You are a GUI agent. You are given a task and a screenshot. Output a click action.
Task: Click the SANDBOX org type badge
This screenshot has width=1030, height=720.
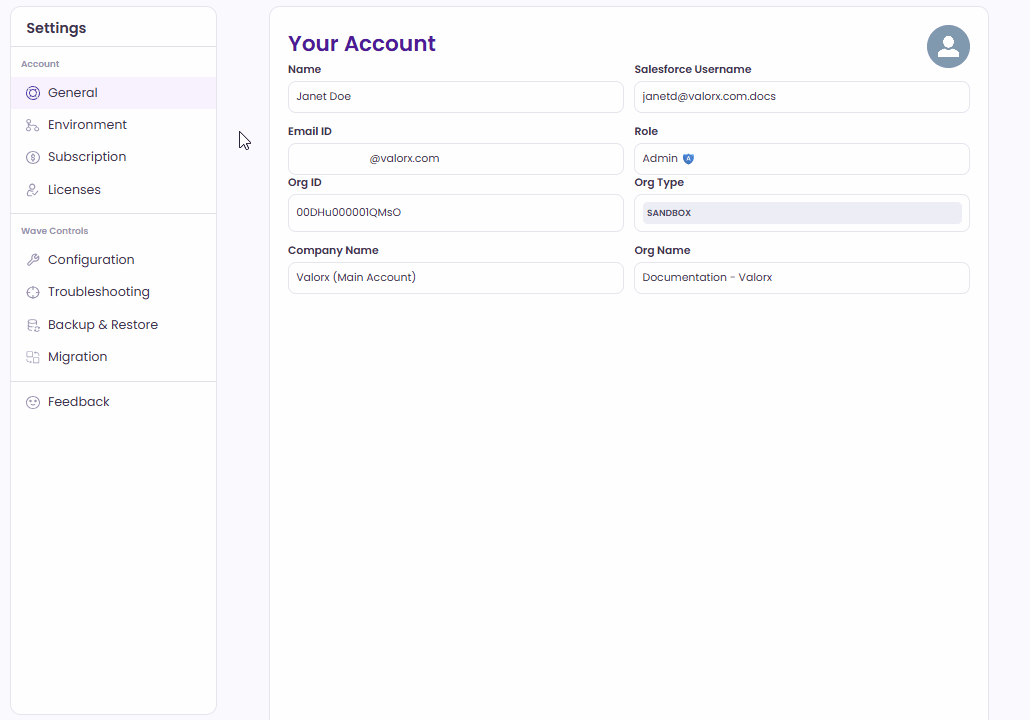(669, 213)
